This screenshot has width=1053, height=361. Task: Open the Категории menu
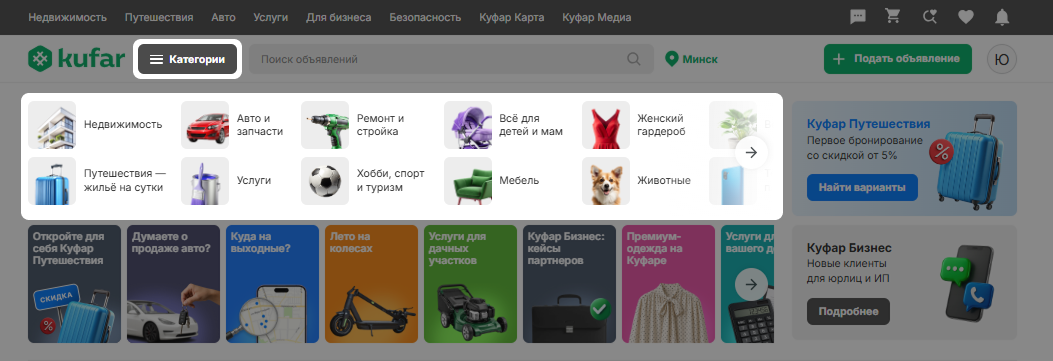click(187, 59)
